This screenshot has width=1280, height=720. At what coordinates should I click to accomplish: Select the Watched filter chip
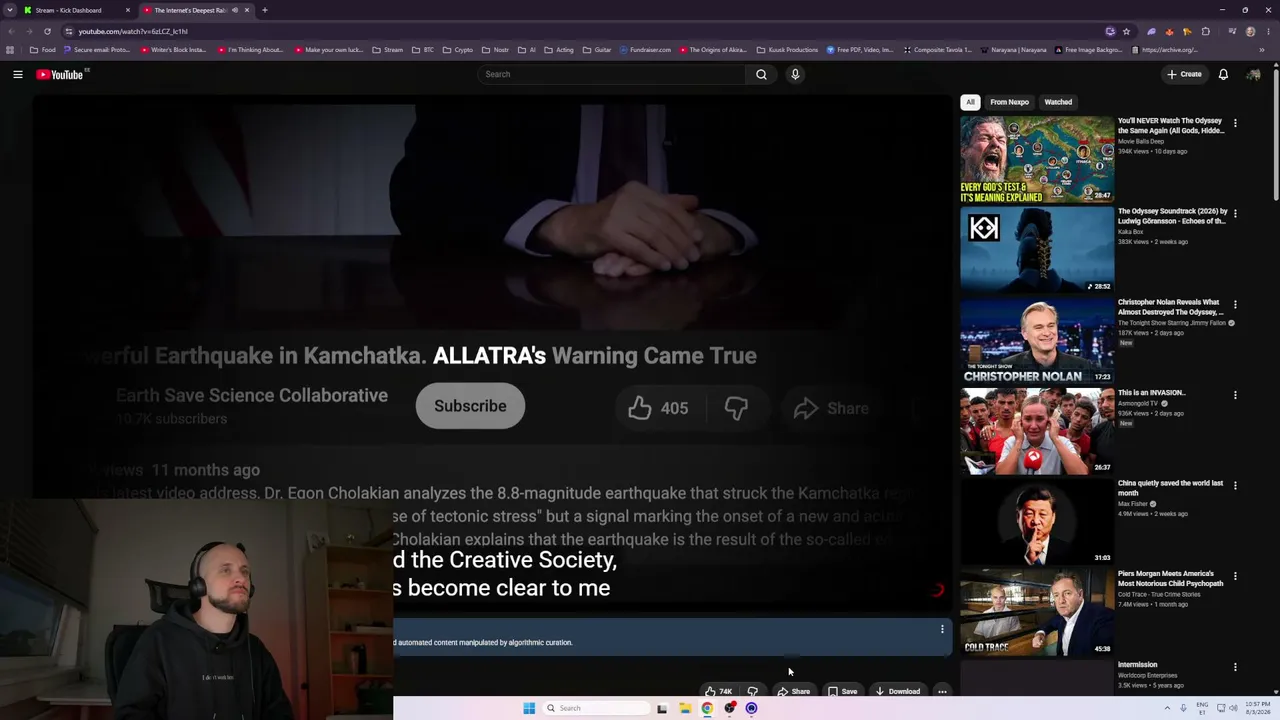[1058, 102]
